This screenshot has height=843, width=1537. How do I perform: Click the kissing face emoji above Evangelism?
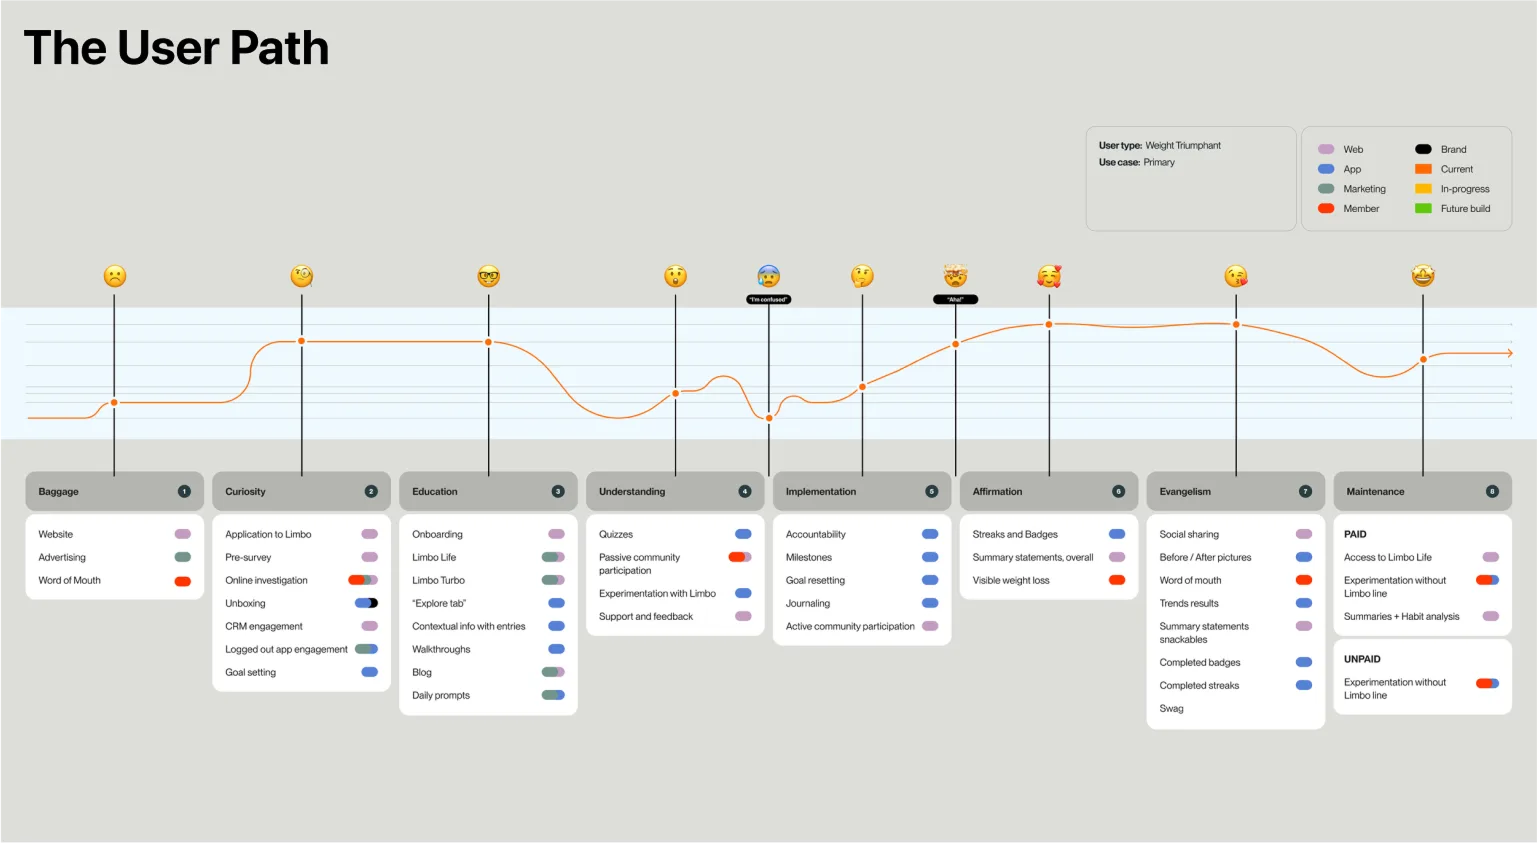click(1236, 276)
